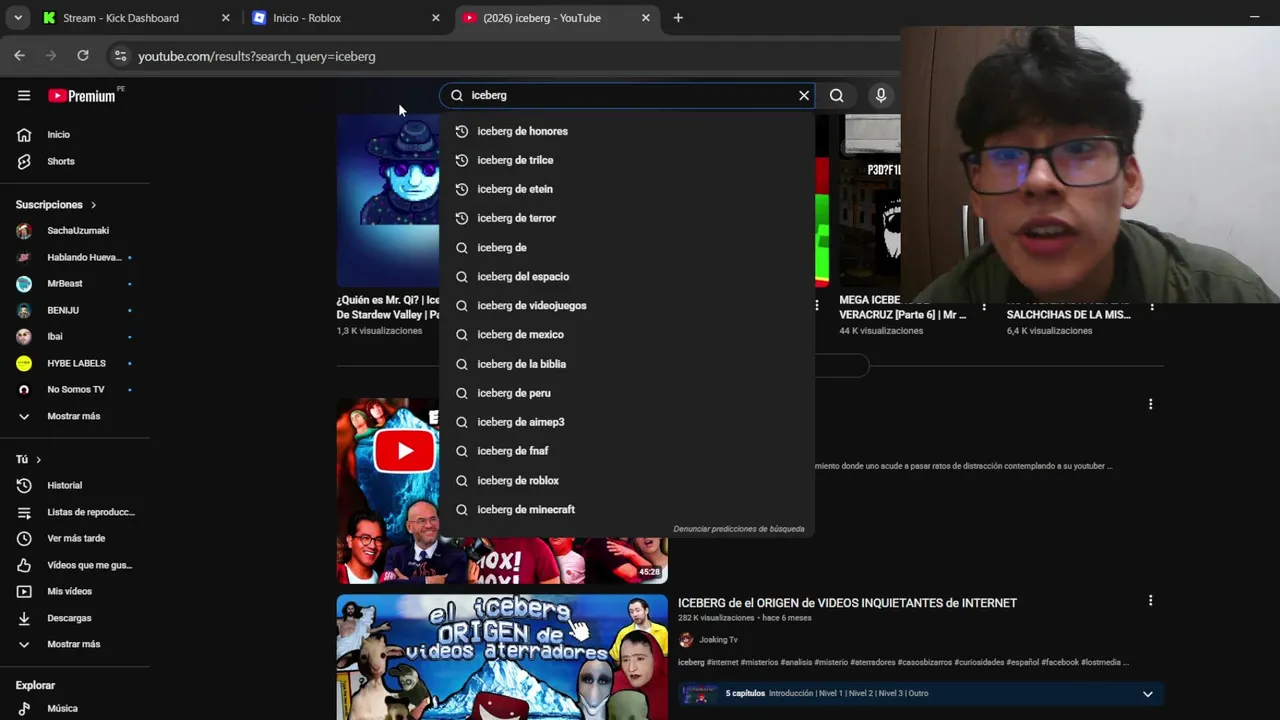The width and height of the screenshot is (1280, 720).
Task: Open Joaking Tv channel link
Action: [718, 640]
